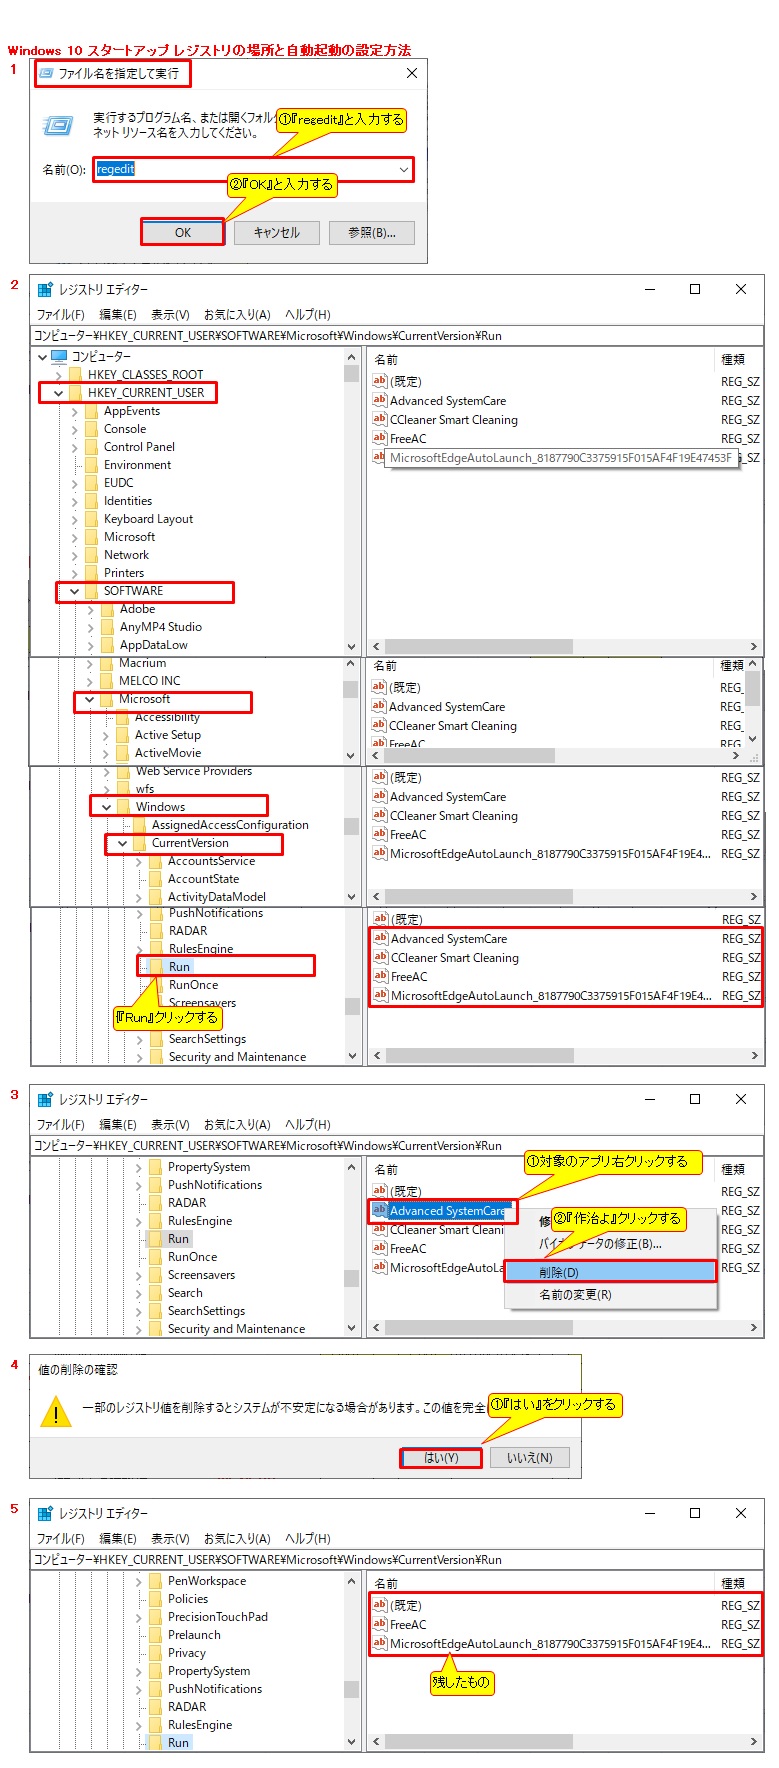Select the EUDC key
The width and height of the screenshot is (779, 1768).
[x=119, y=483]
